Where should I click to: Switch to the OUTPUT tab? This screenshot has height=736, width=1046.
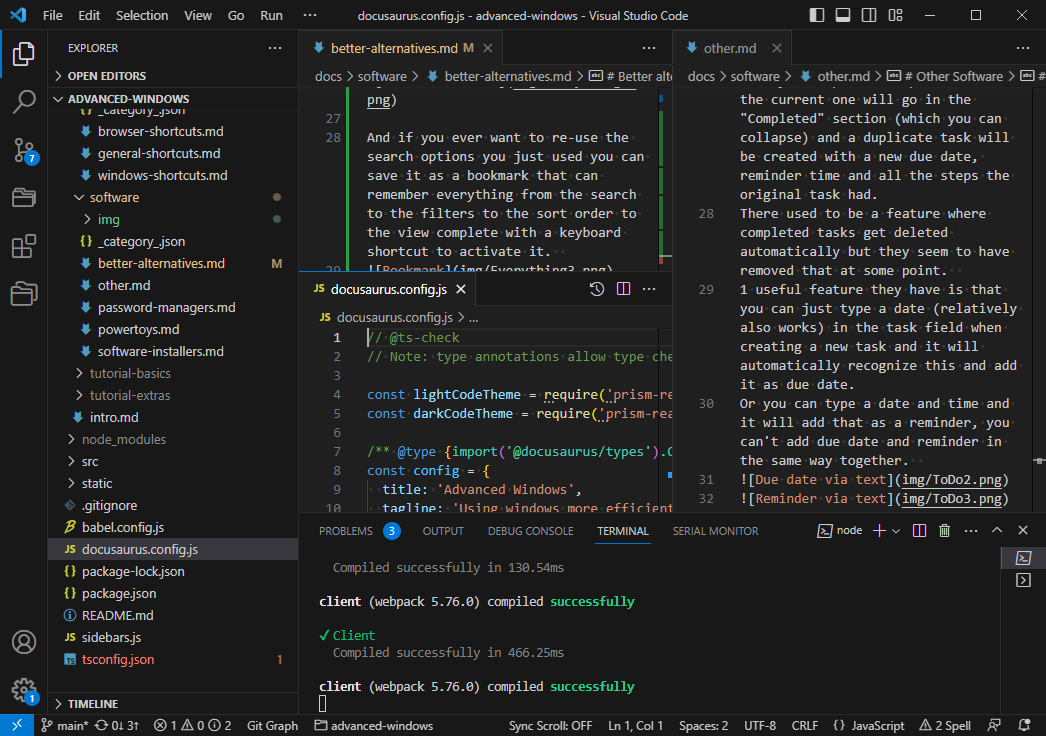(442, 531)
